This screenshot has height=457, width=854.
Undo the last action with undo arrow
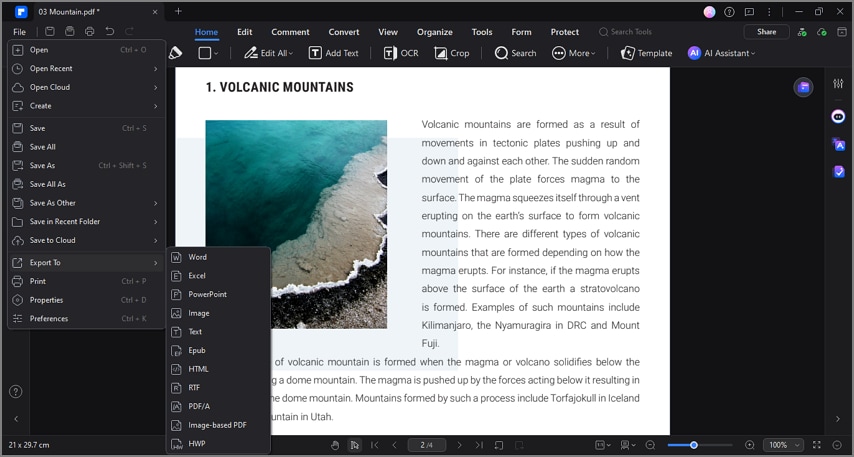[109, 32]
